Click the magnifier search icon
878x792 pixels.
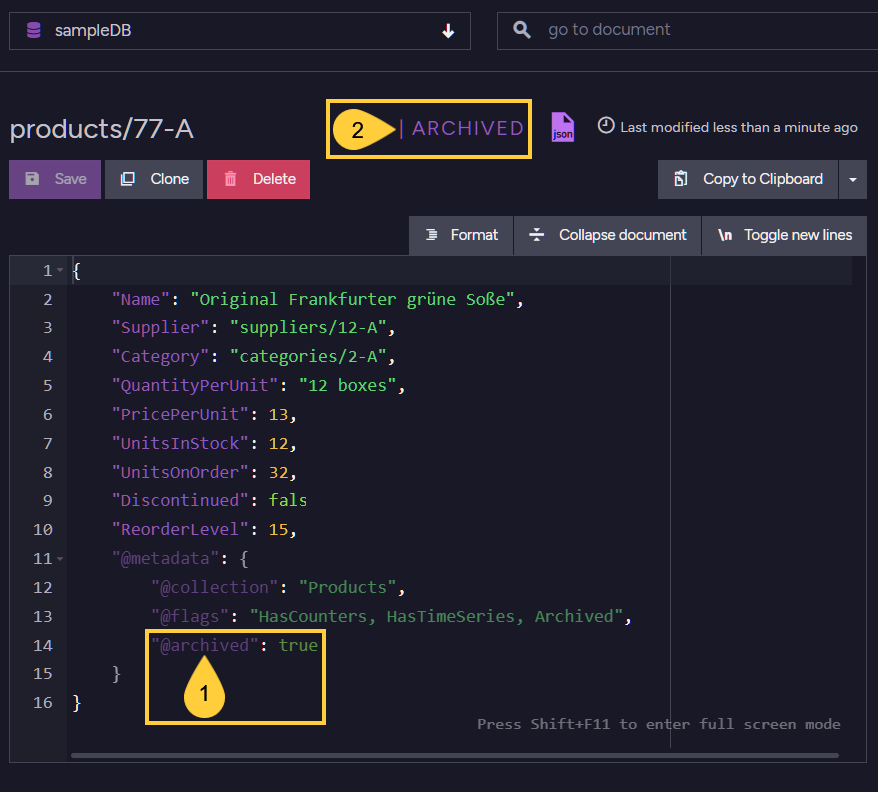coord(522,30)
